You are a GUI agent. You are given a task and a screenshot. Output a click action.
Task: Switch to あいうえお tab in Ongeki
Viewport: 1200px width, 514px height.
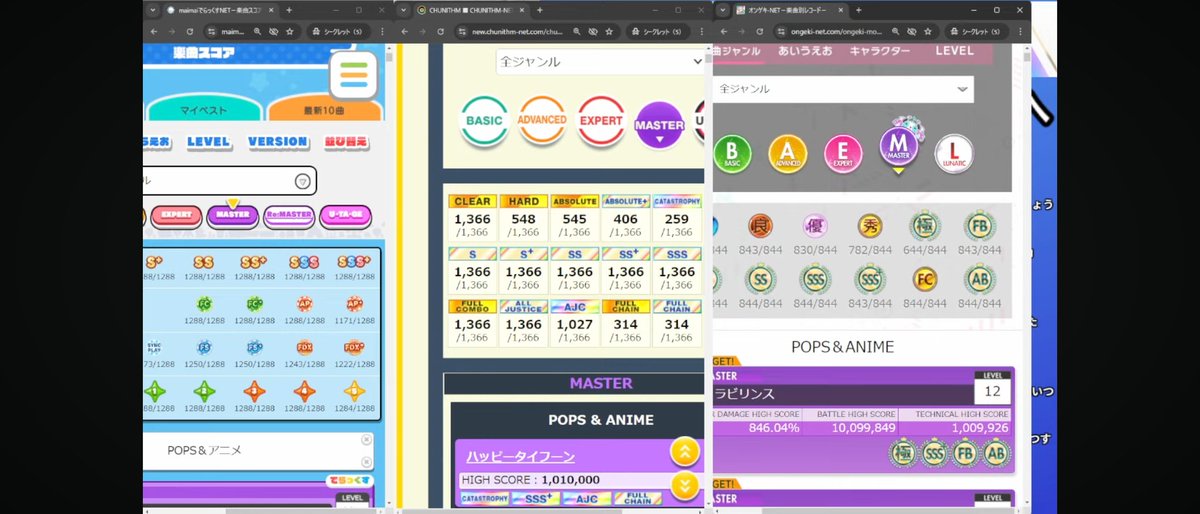[803, 51]
